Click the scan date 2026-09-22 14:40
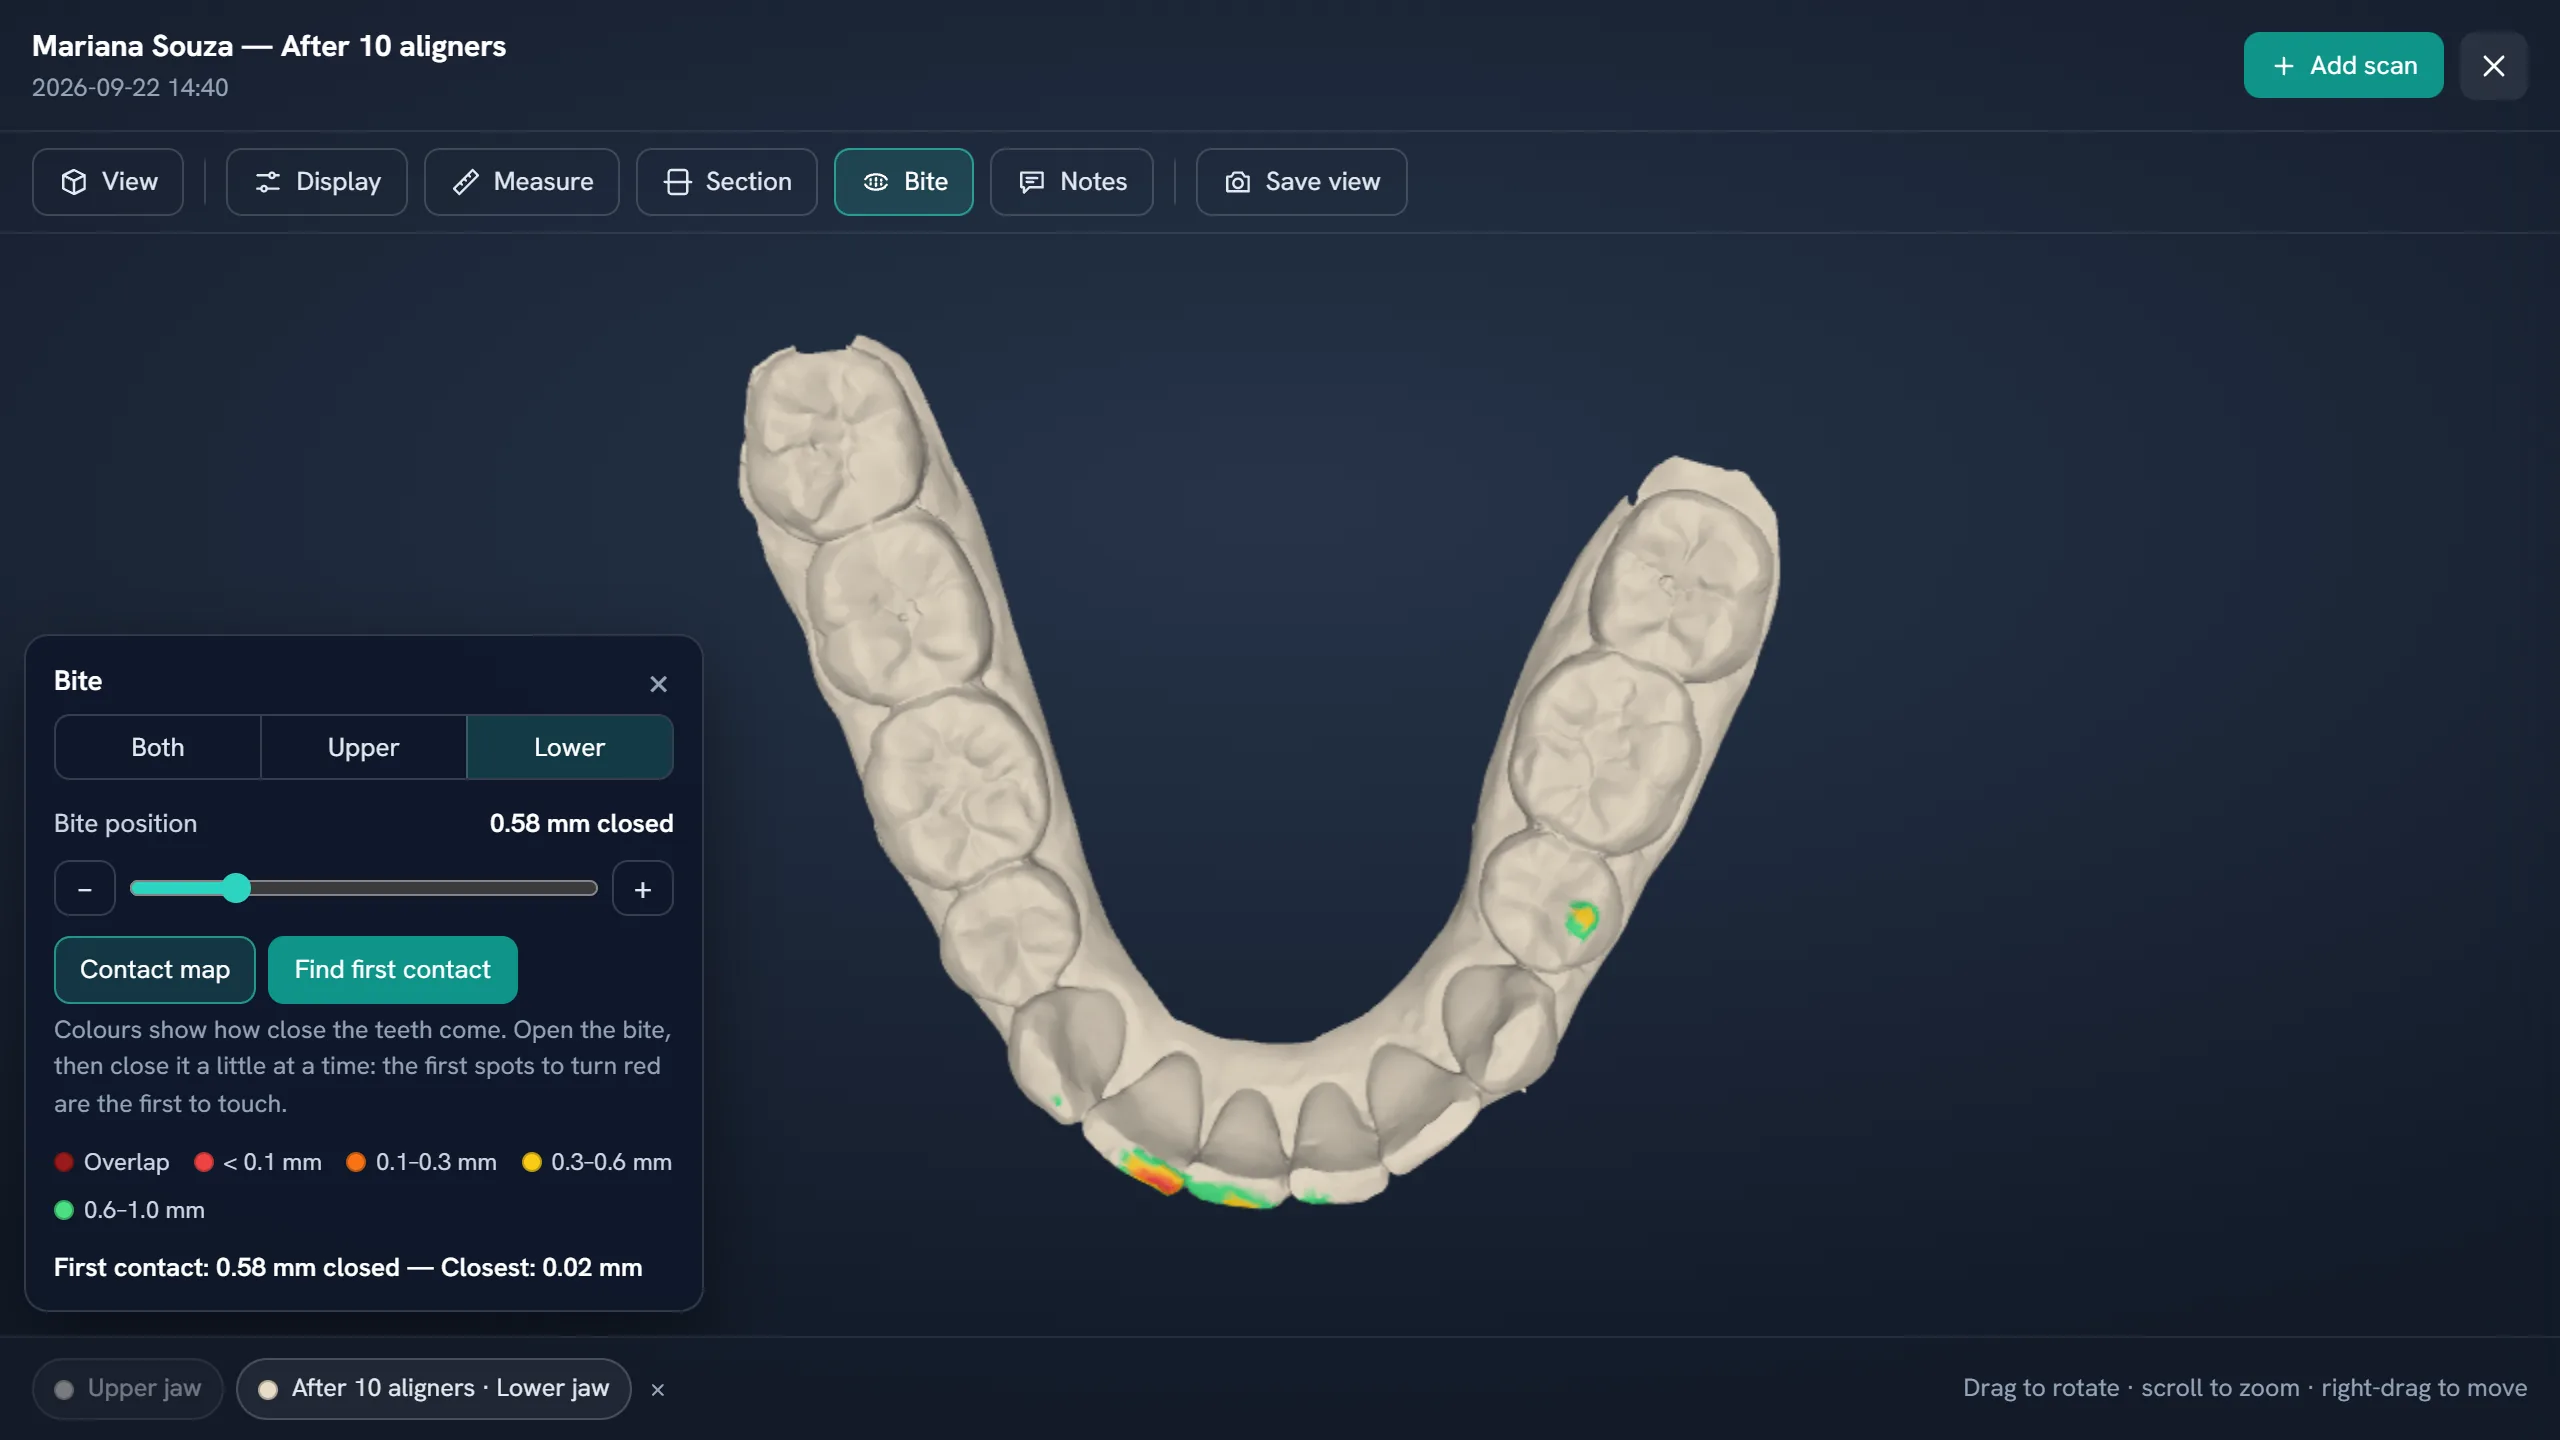The width and height of the screenshot is (2560, 1440). 130,88
